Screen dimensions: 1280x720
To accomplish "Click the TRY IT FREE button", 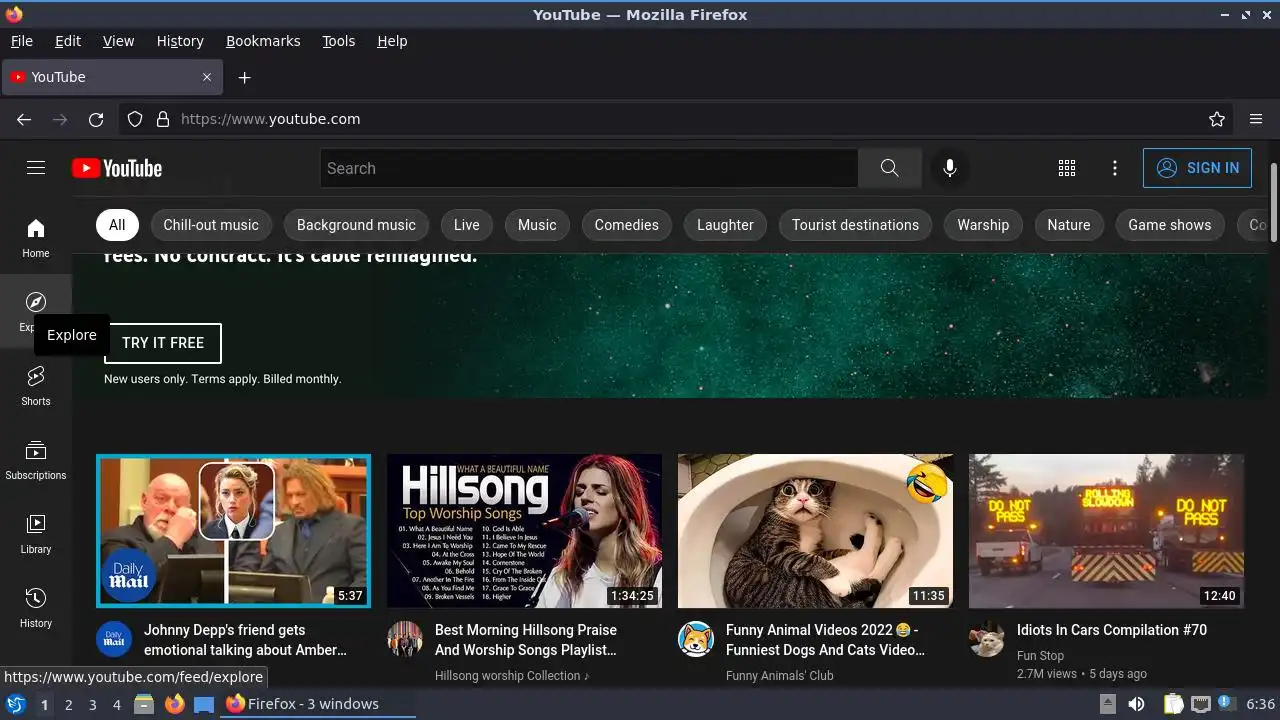I will (x=163, y=343).
